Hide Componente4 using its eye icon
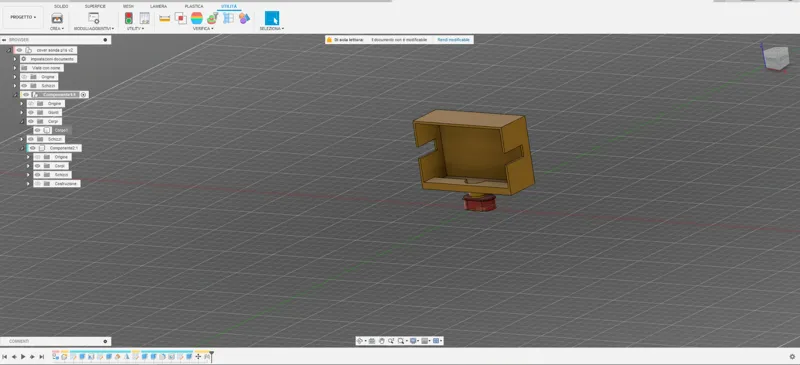Viewport: 800px width, 365px height. (26, 94)
